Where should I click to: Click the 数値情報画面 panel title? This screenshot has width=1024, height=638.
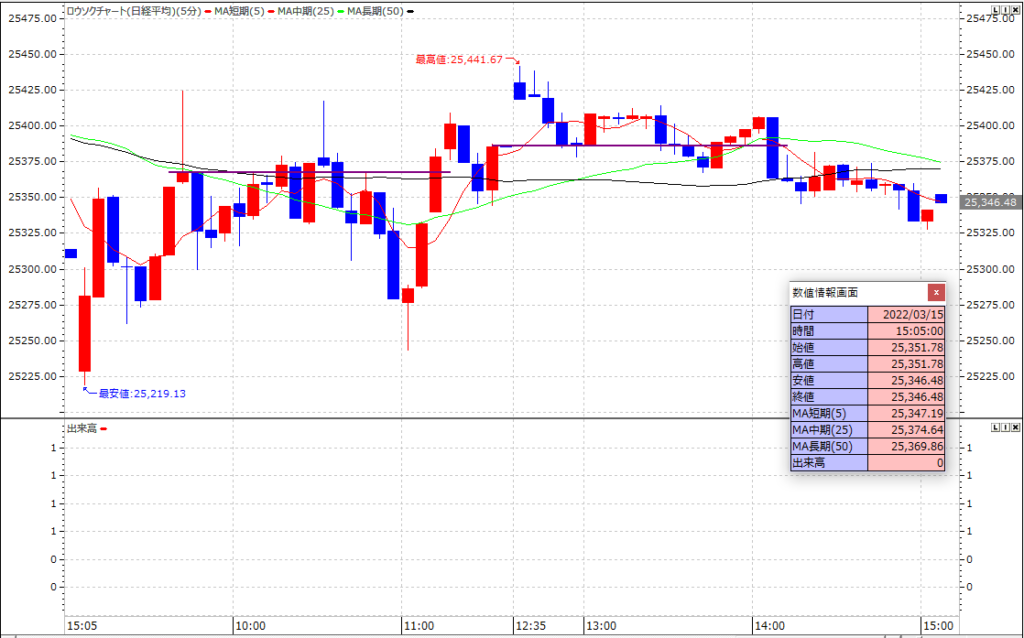(825, 293)
